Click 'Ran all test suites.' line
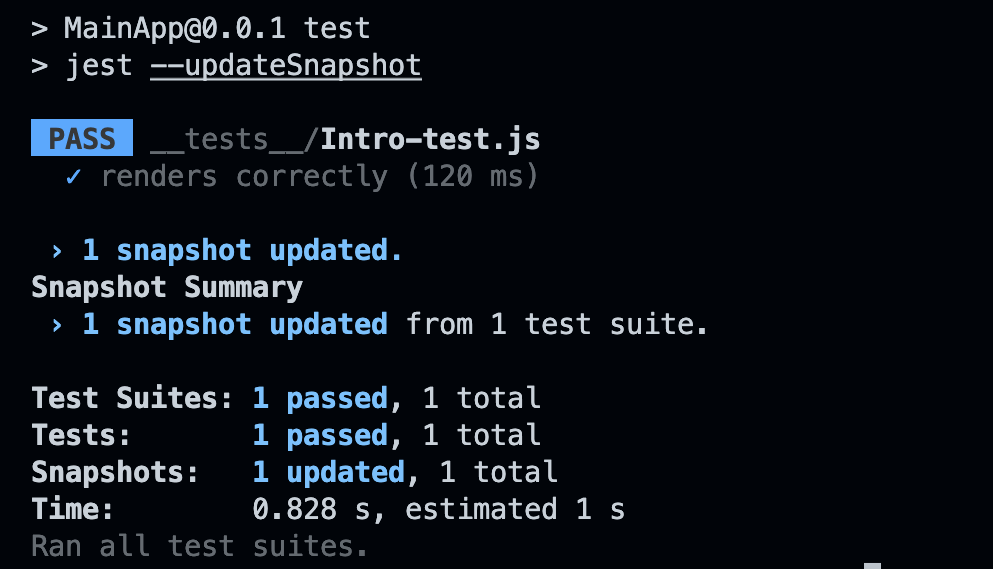 point(199,546)
